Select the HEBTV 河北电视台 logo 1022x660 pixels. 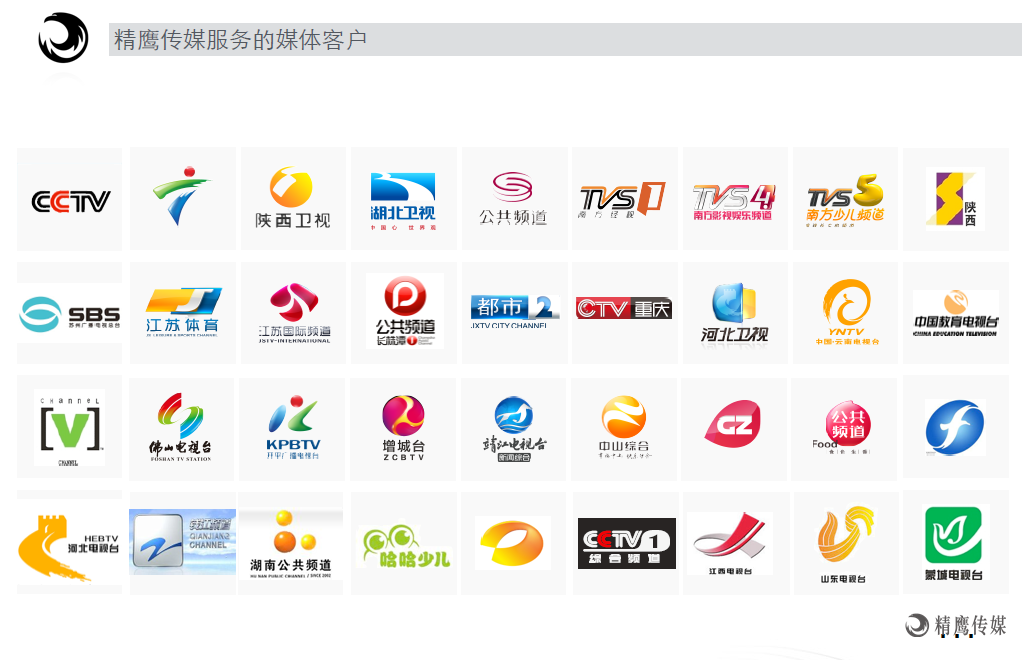(x=69, y=548)
